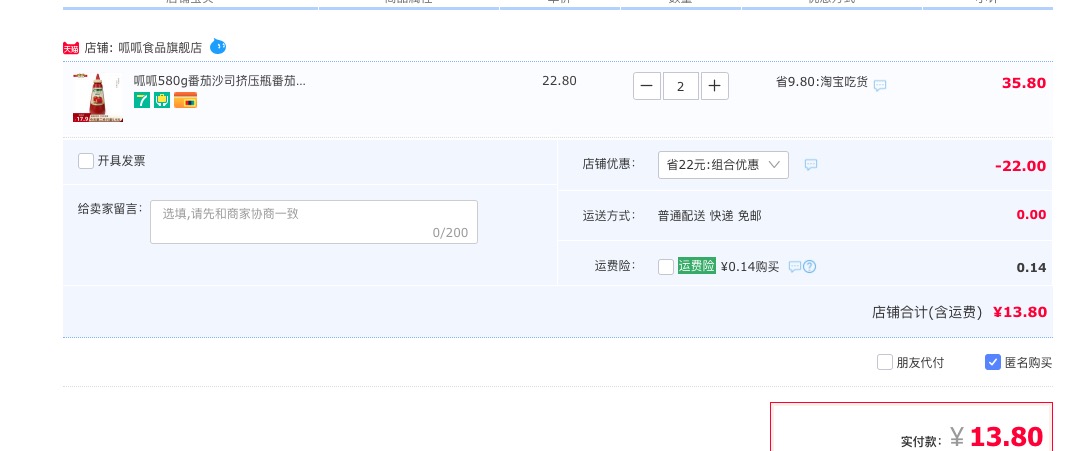Click the 店铺优惠 label
The height and width of the screenshot is (451, 1082).
tap(609, 164)
